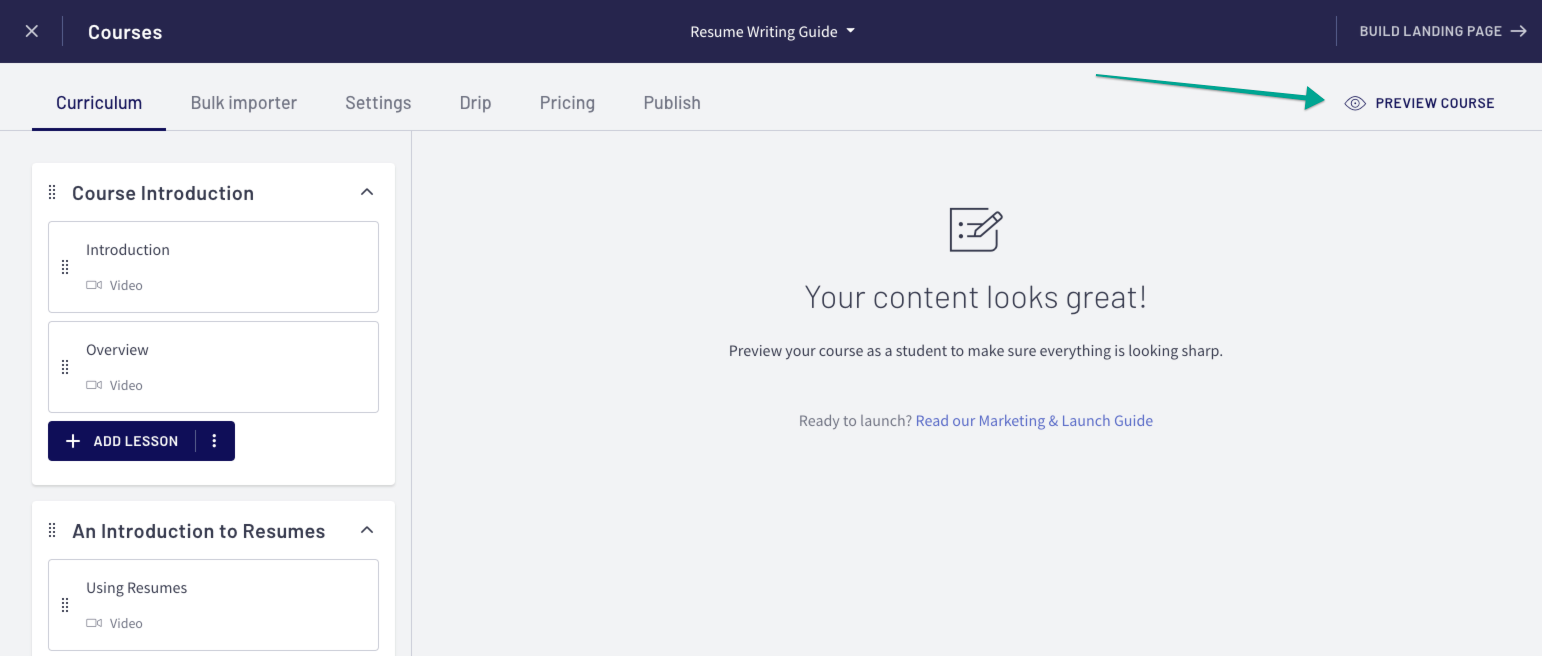Collapse the Course Introduction section
The image size is (1542, 656).
click(x=367, y=191)
